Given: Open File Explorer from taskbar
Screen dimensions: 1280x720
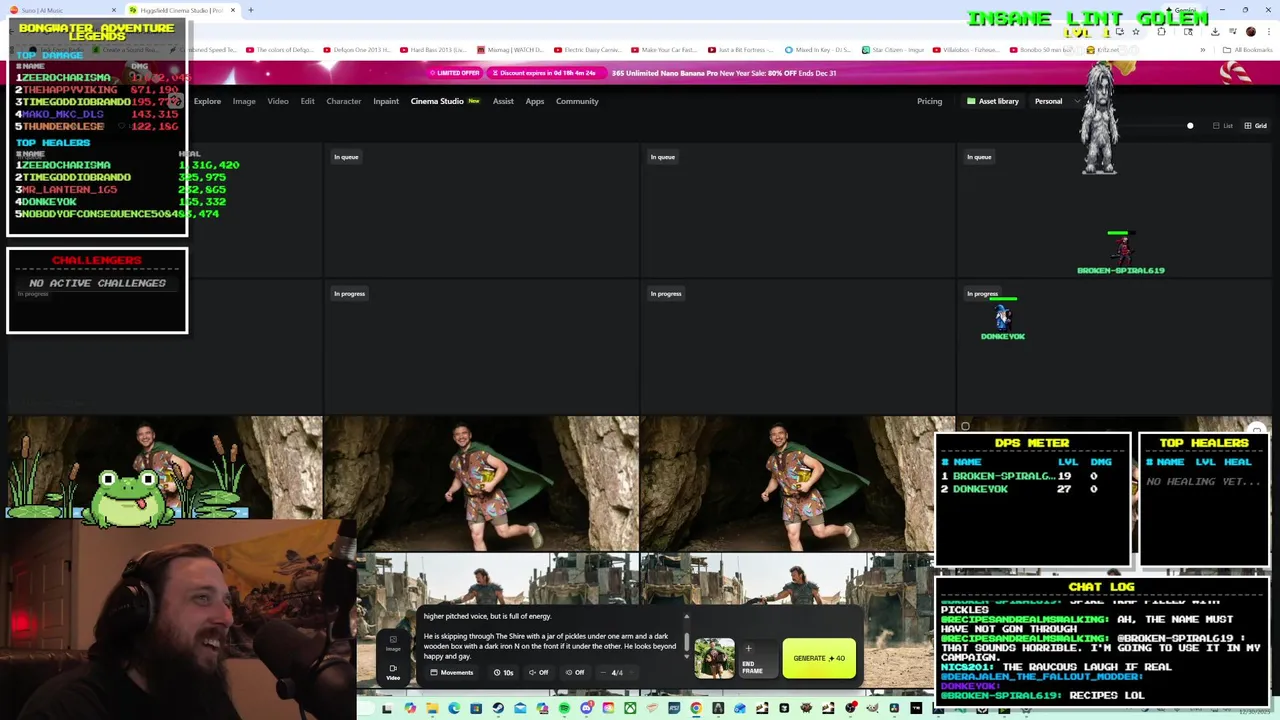Looking at the screenshot, I should pos(432,709).
